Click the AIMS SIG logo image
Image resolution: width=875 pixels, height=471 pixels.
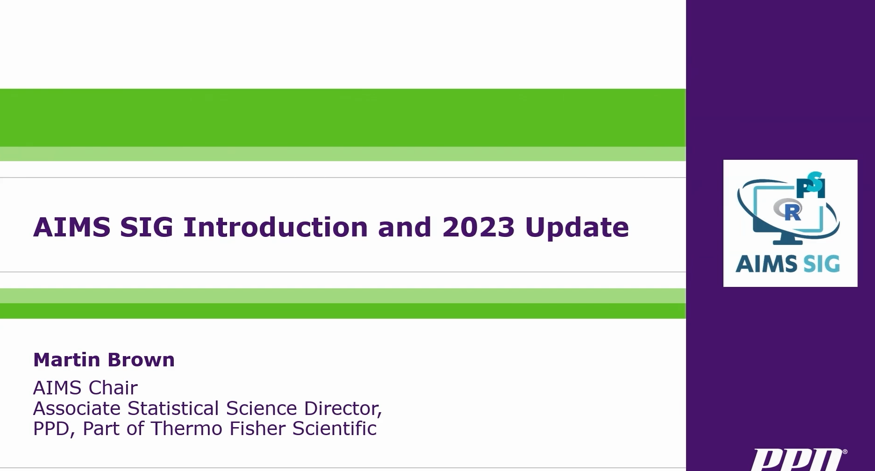click(790, 223)
